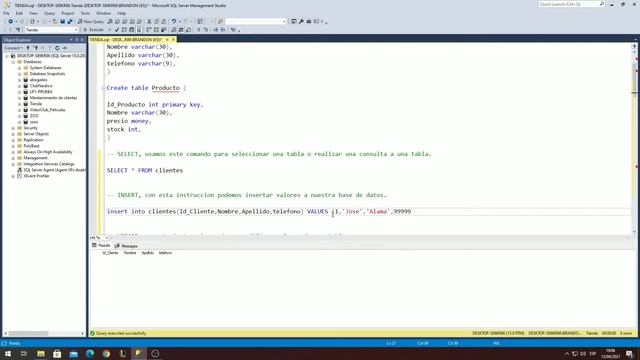Image resolution: width=640 pixels, height=360 pixels.
Task: Open the File menu
Action: click(7, 13)
